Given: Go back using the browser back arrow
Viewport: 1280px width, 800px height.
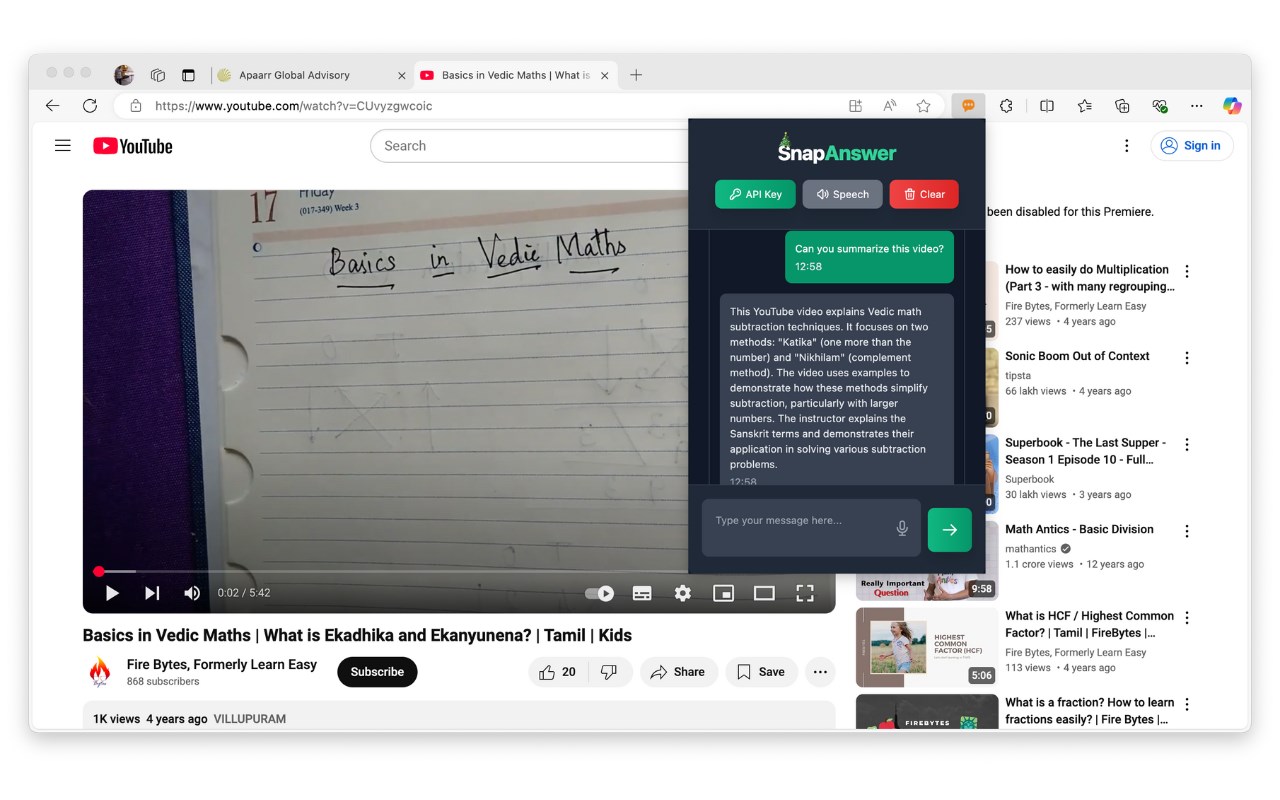Looking at the screenshot, I should 53,105.
